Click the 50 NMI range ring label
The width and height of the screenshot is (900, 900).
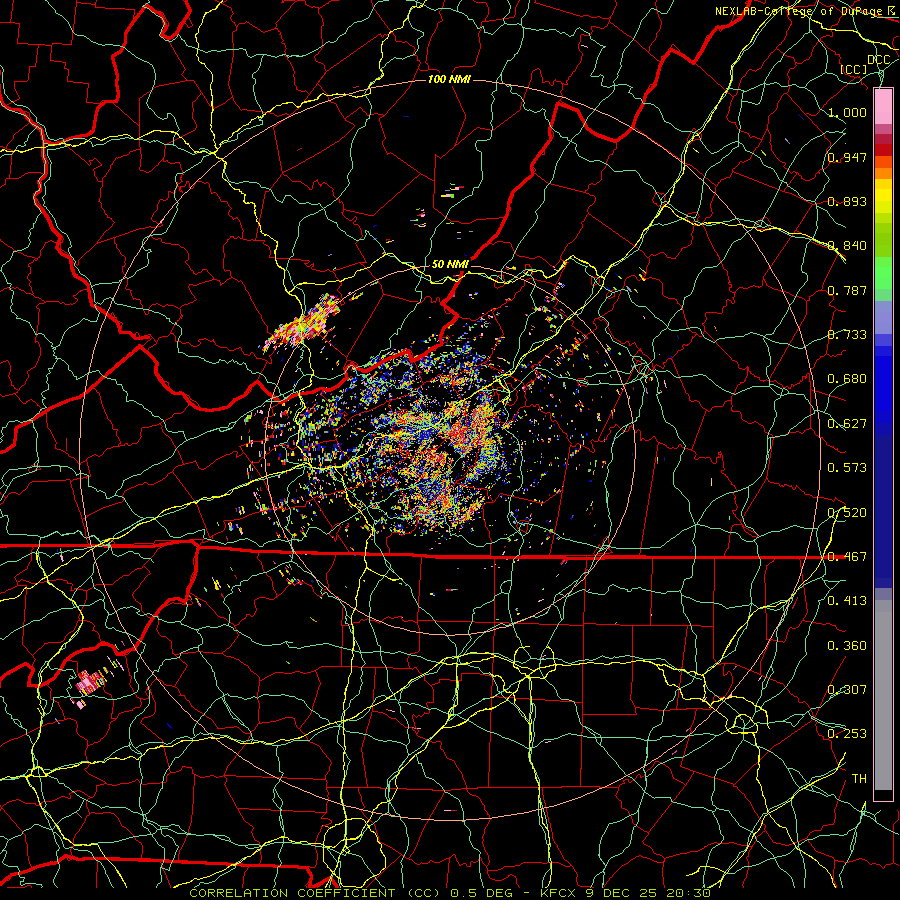point(450,265)
